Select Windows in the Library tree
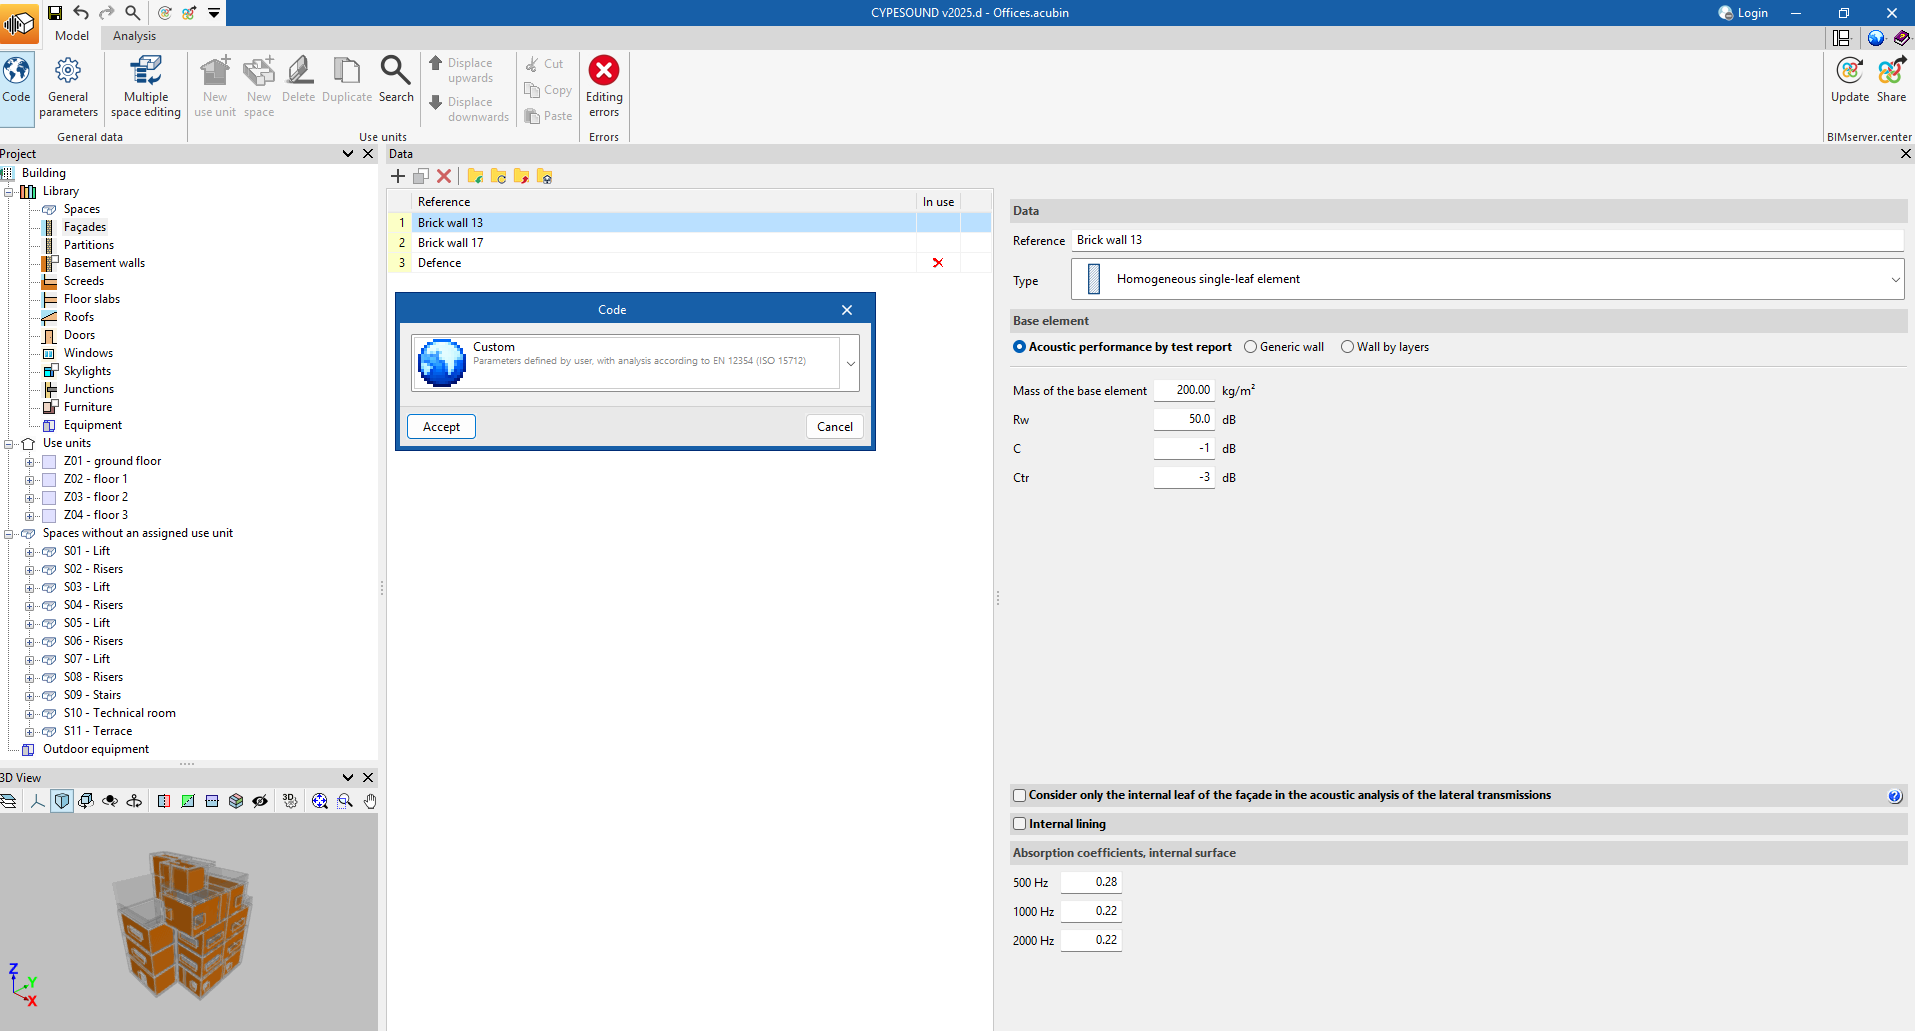This screenshot has width=1915, height=1031. (88, 353)
